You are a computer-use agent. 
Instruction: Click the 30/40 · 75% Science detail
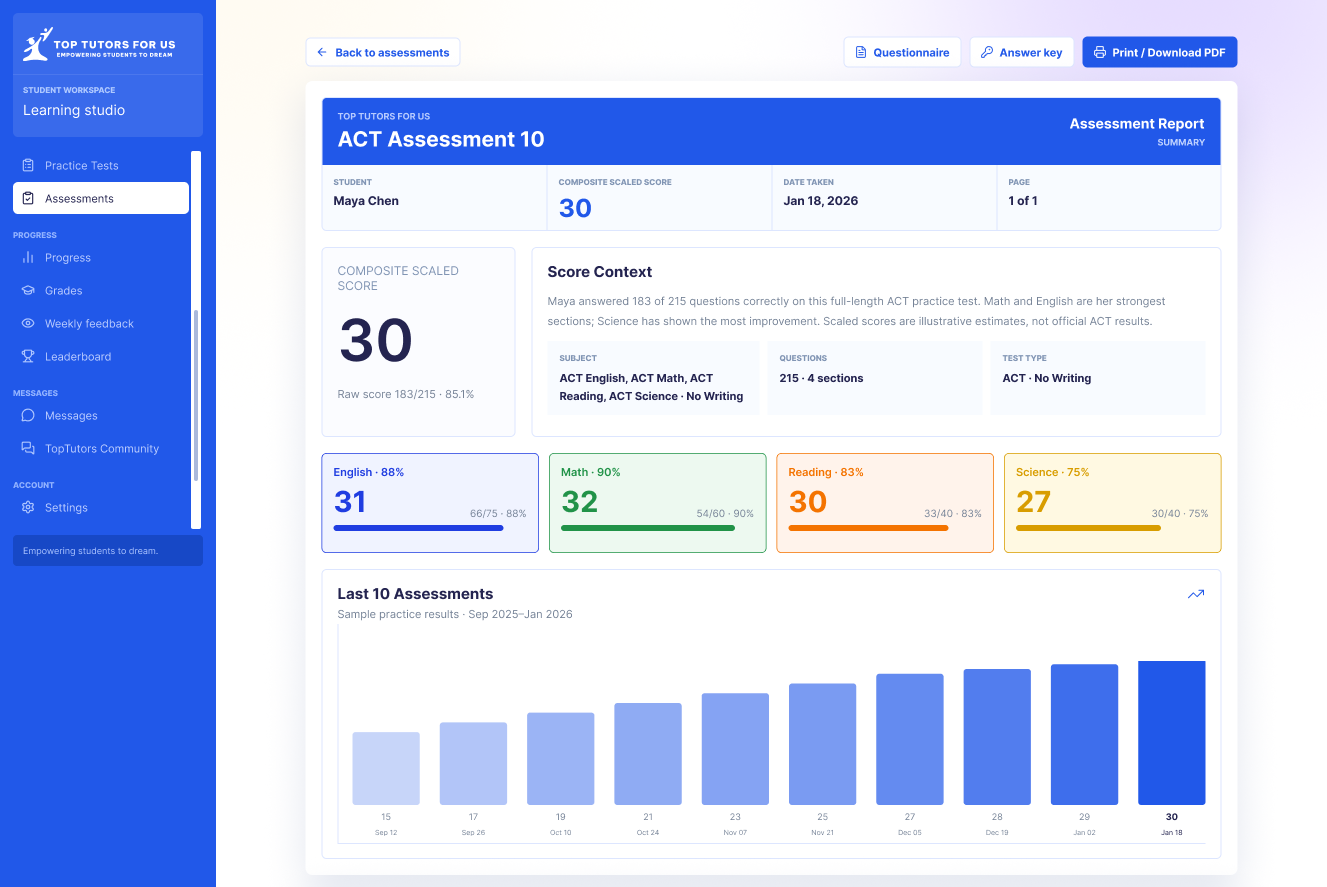coord(1180,514)
